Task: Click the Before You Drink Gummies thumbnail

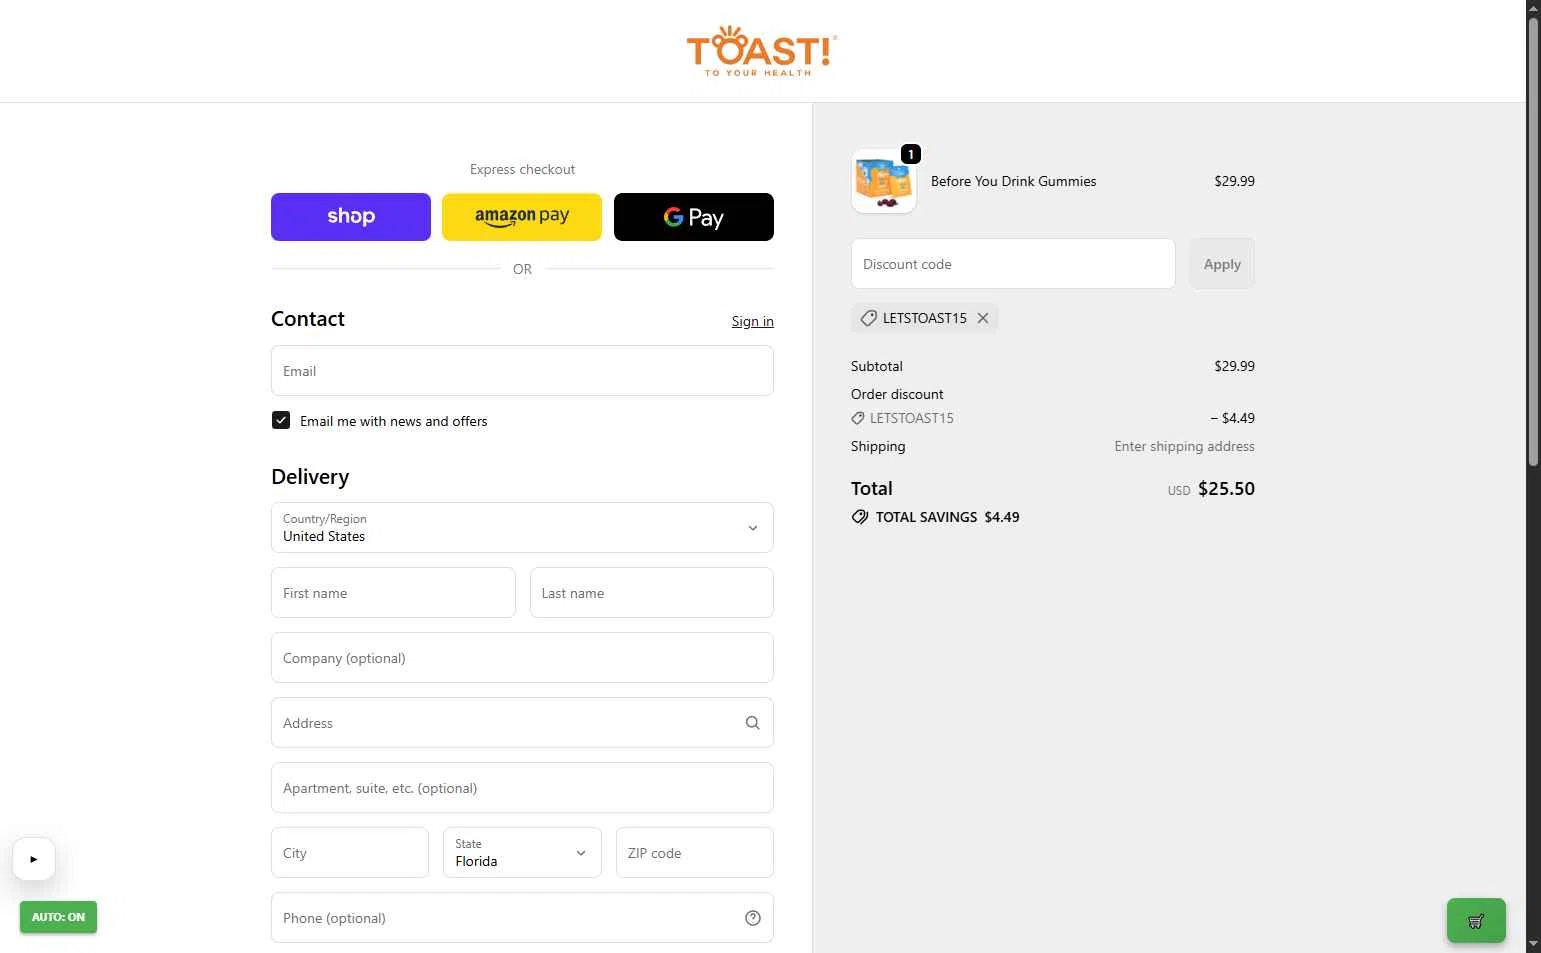Action: pos(884,181)
